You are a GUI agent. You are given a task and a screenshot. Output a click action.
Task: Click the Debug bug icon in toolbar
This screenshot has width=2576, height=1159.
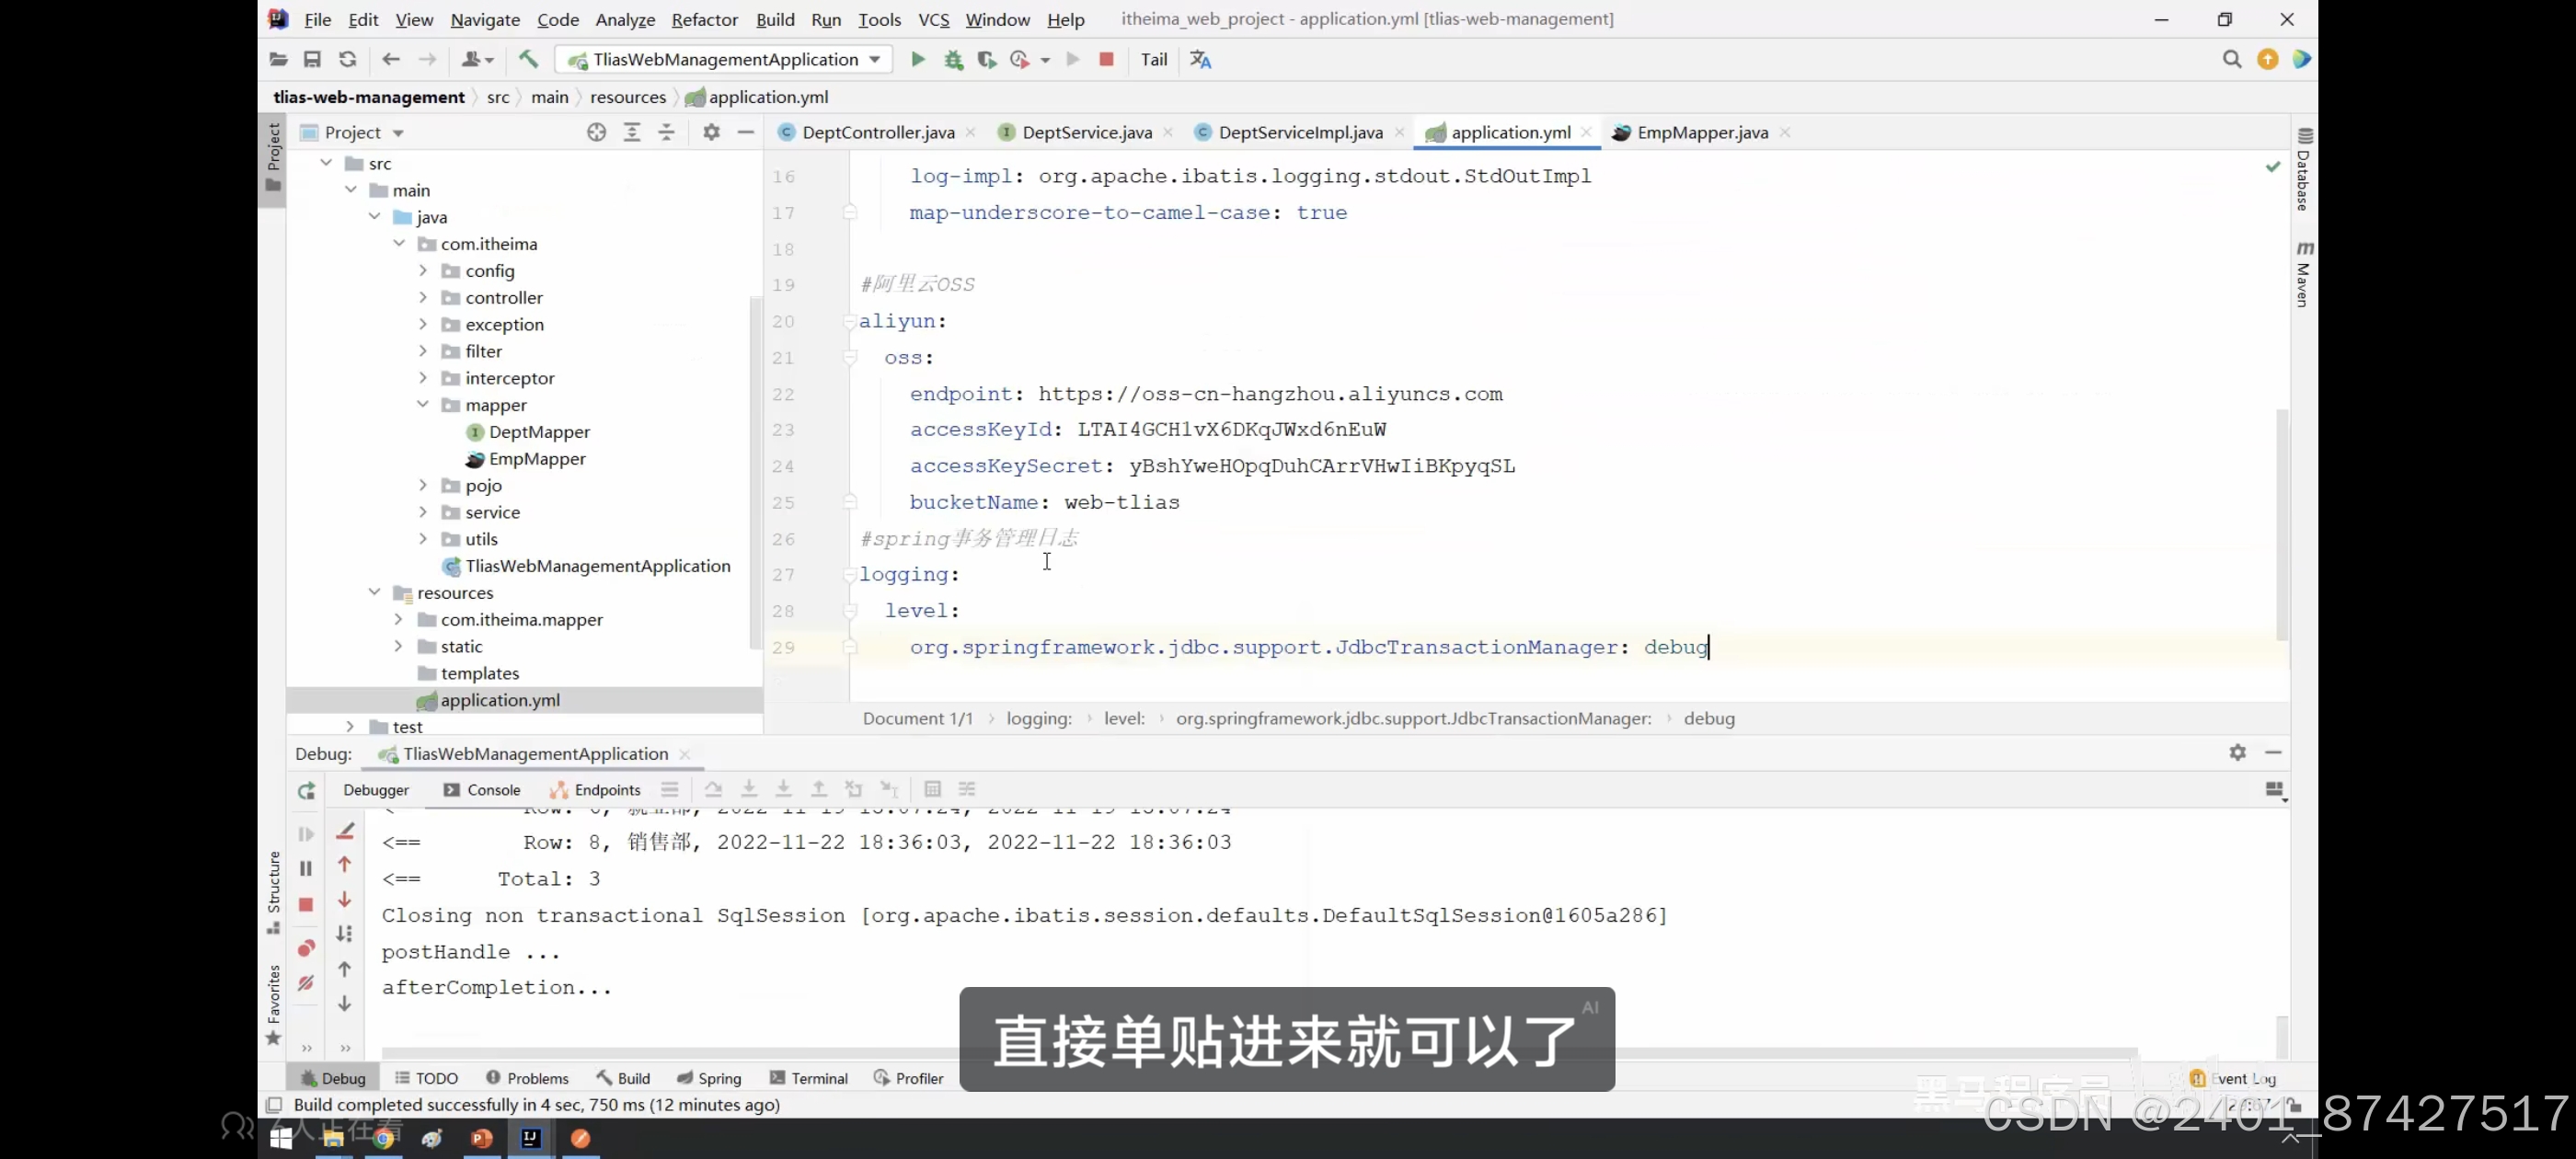pyautogui.click(x=953, y=60)
